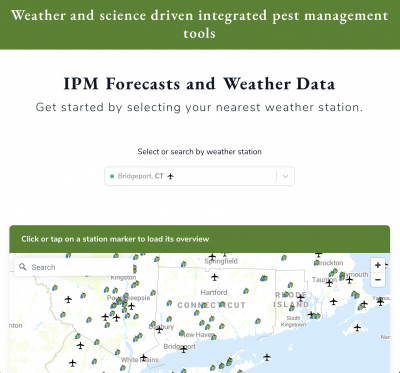Zoom in the map with plus button
Viewport: 400px width, 373px height.
[x=378, y=265]
